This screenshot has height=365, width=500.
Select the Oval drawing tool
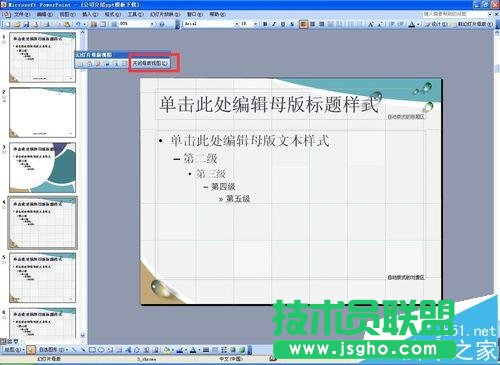coord(101,350)
